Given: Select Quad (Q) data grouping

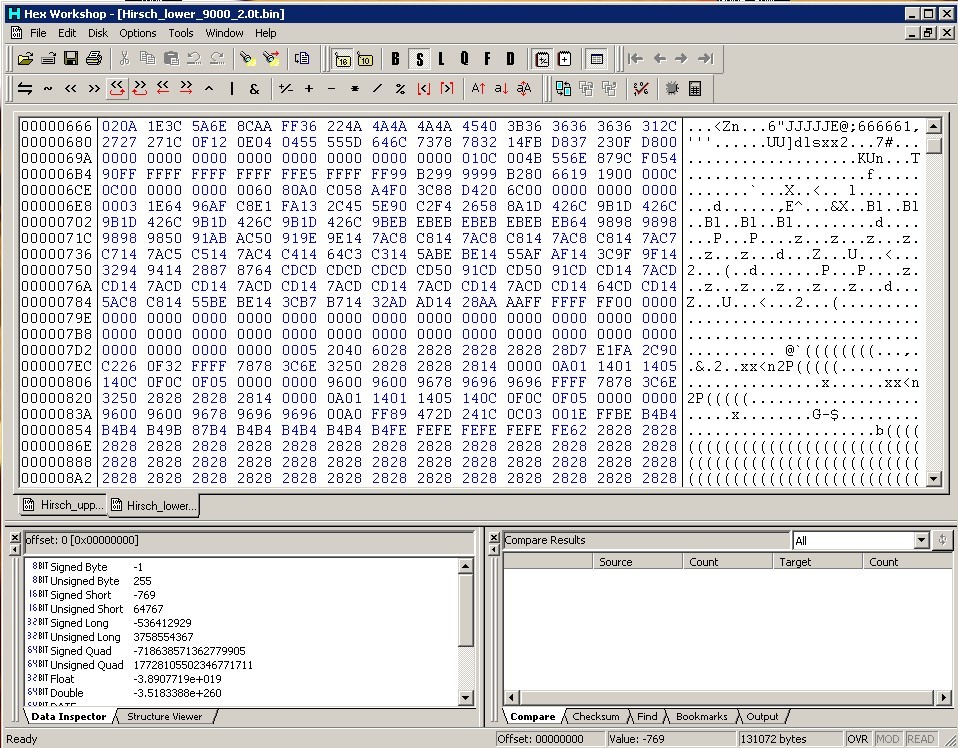Looking at the screenshot, I should 464,59.
